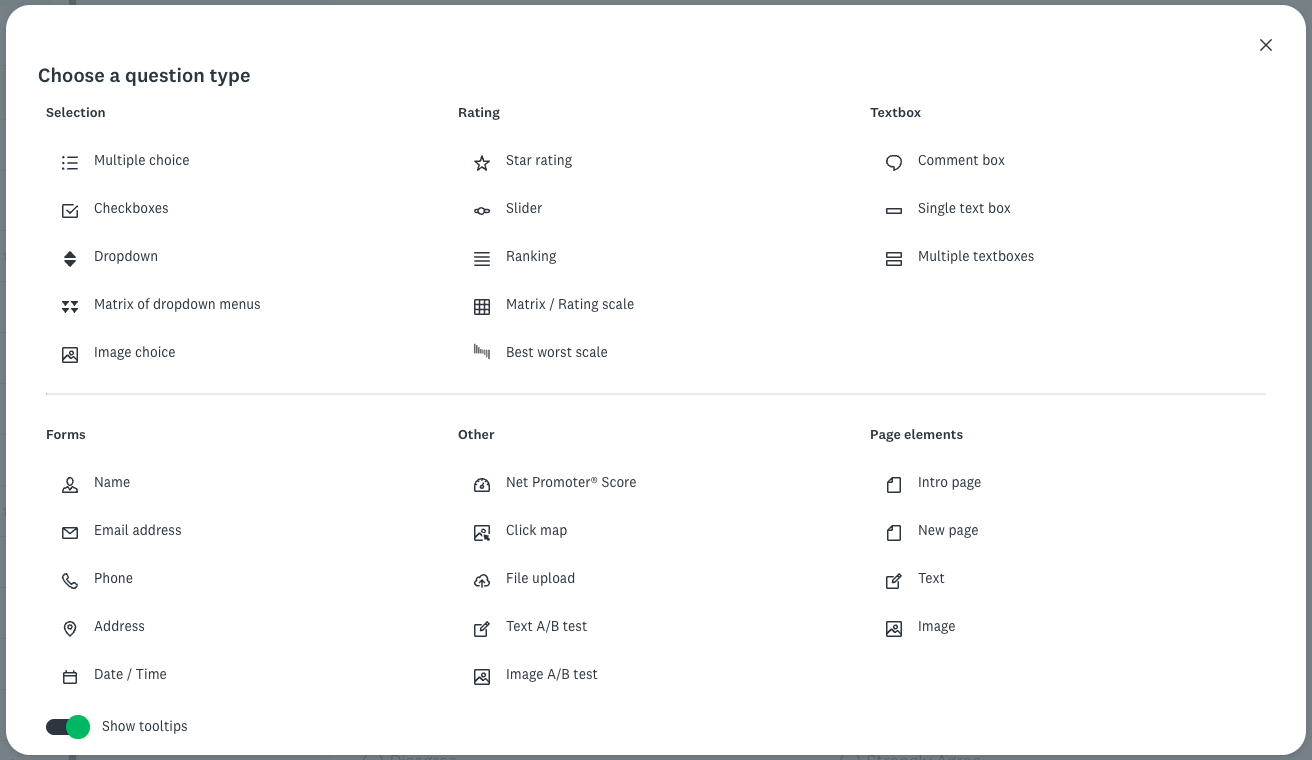This screenshot has height=760, width=1312.
Task: Click the Image page element icon
Action: click(894, 629)
